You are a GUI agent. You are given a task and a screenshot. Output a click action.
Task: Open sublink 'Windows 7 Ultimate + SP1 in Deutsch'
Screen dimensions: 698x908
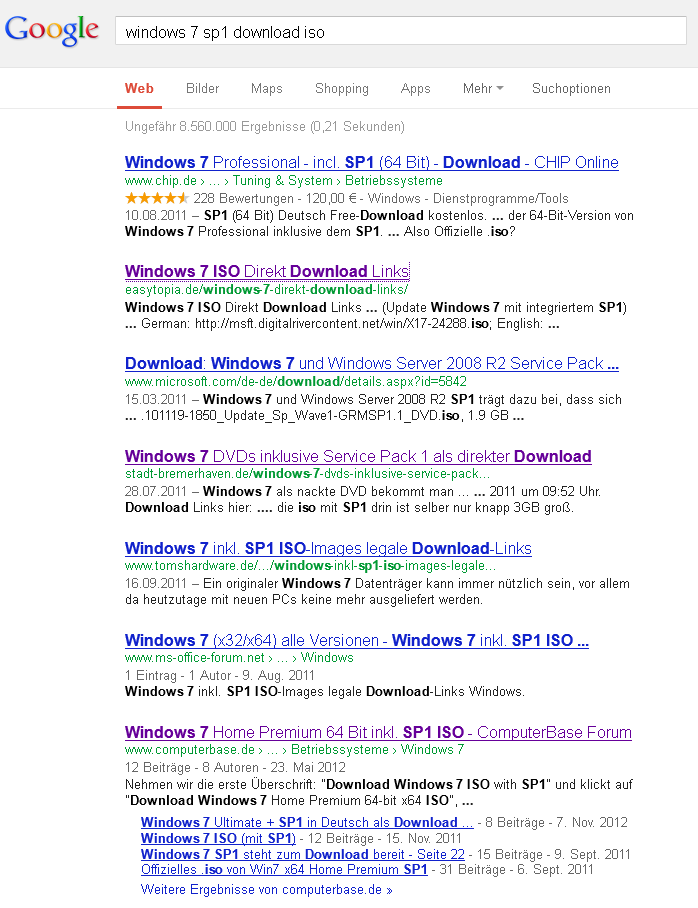306,822
